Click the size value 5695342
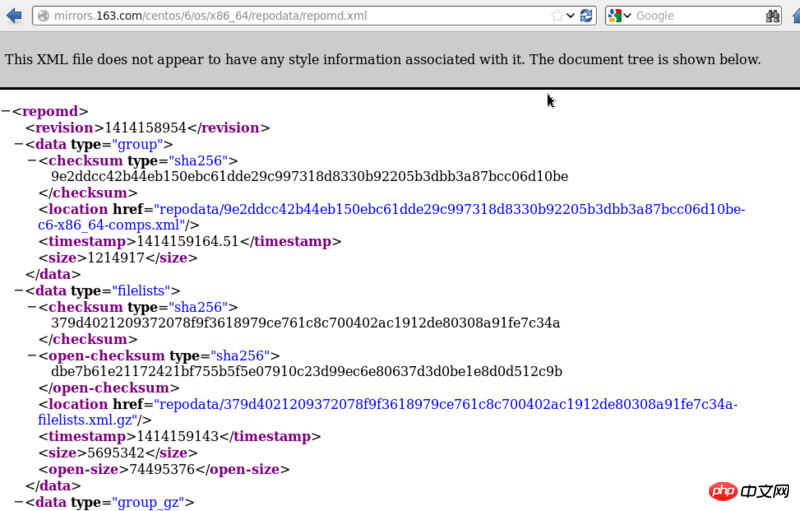 click(116, 453)
